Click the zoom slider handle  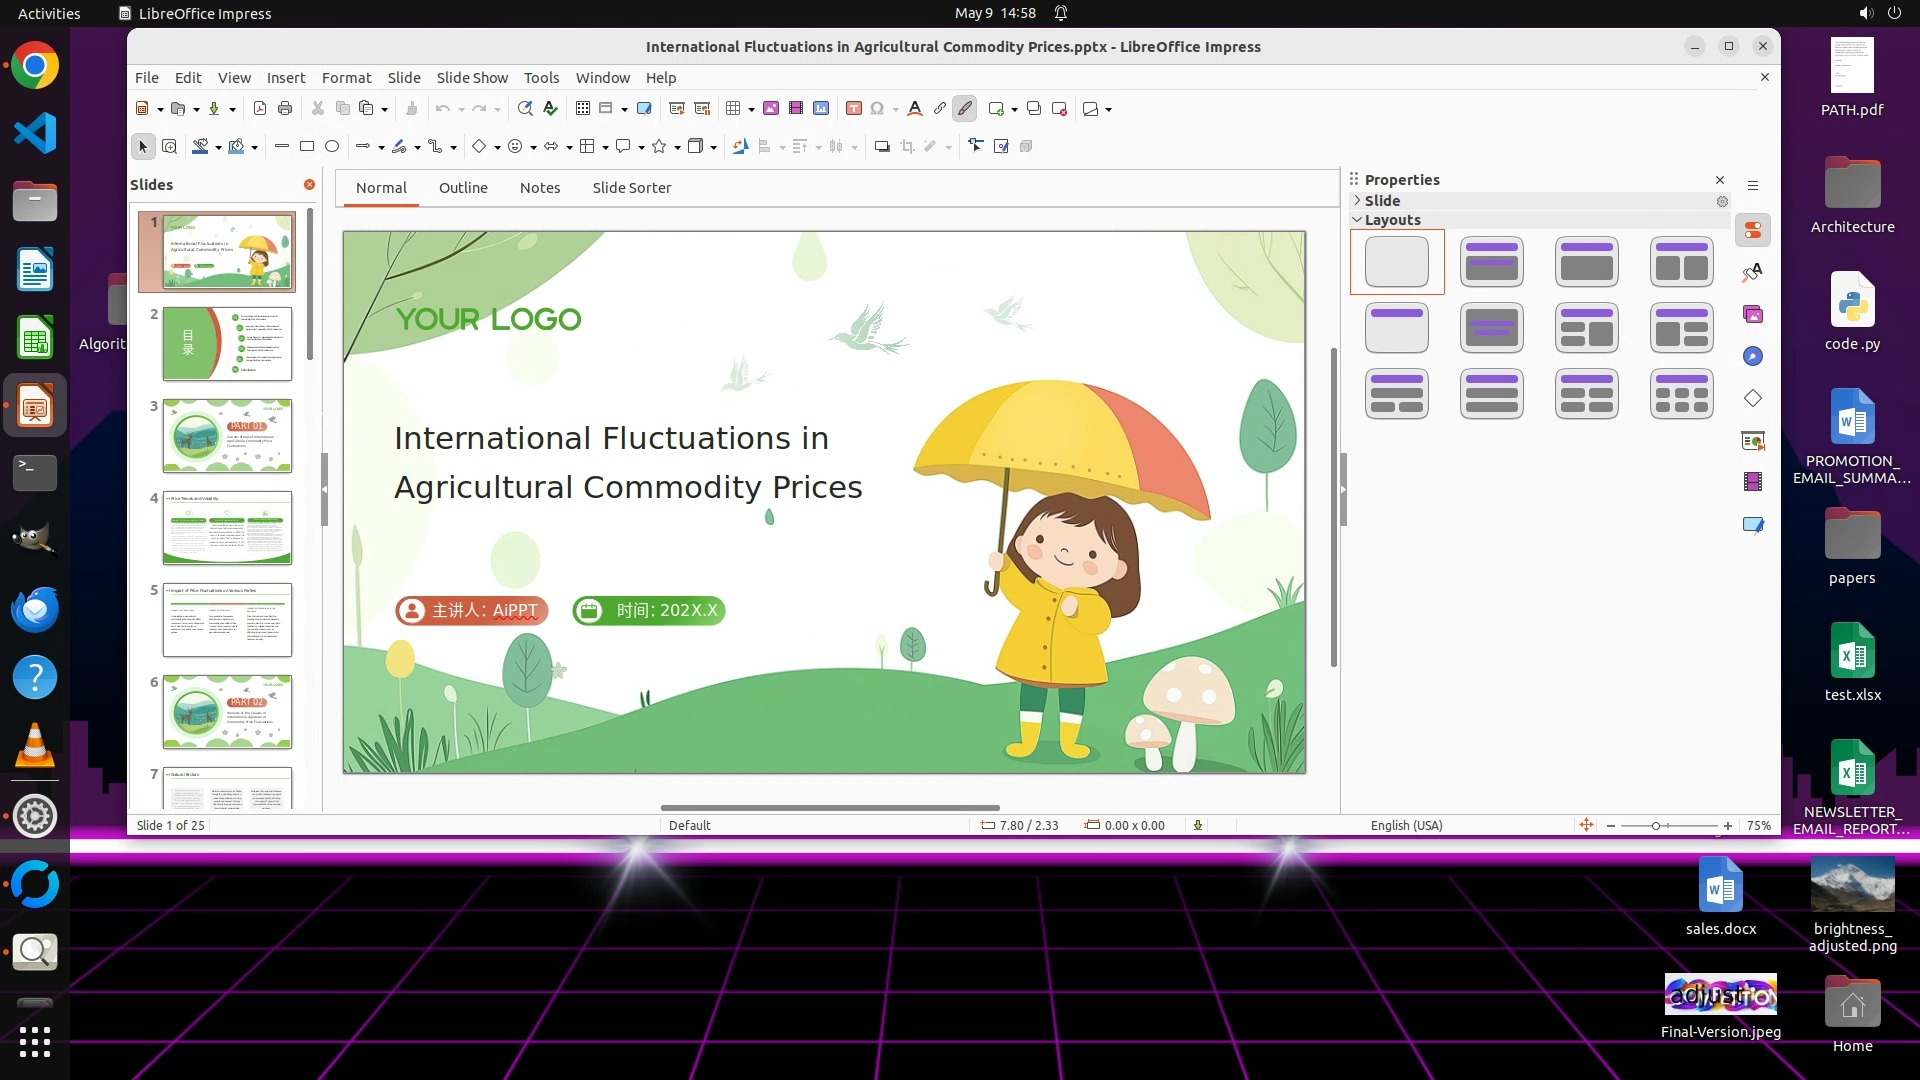pyautogui.click(x=1656, y=826)
